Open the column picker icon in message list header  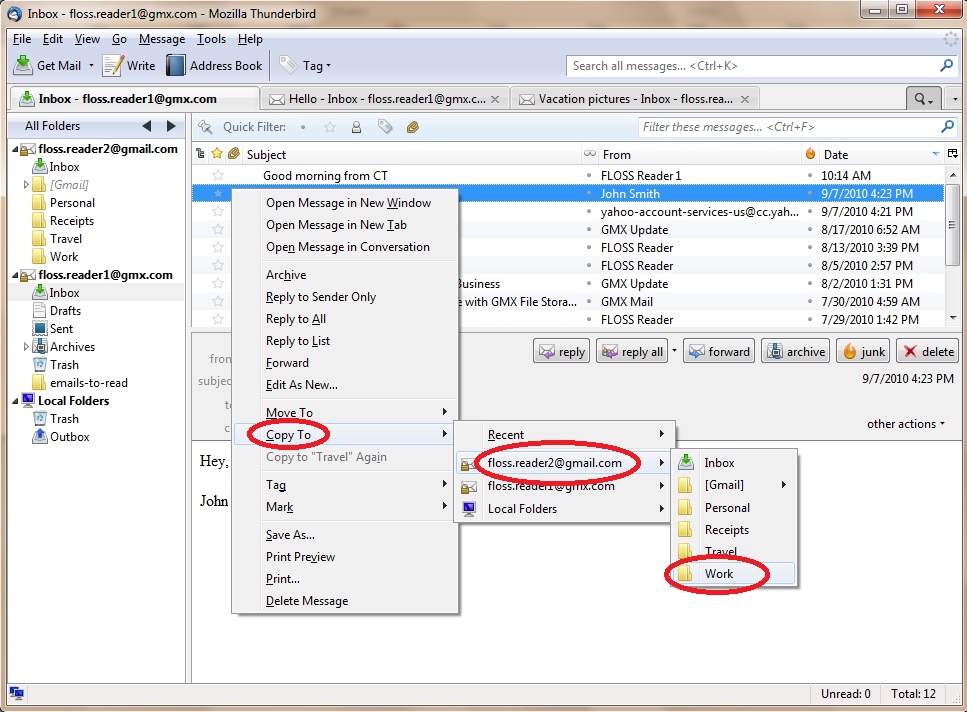951,154
